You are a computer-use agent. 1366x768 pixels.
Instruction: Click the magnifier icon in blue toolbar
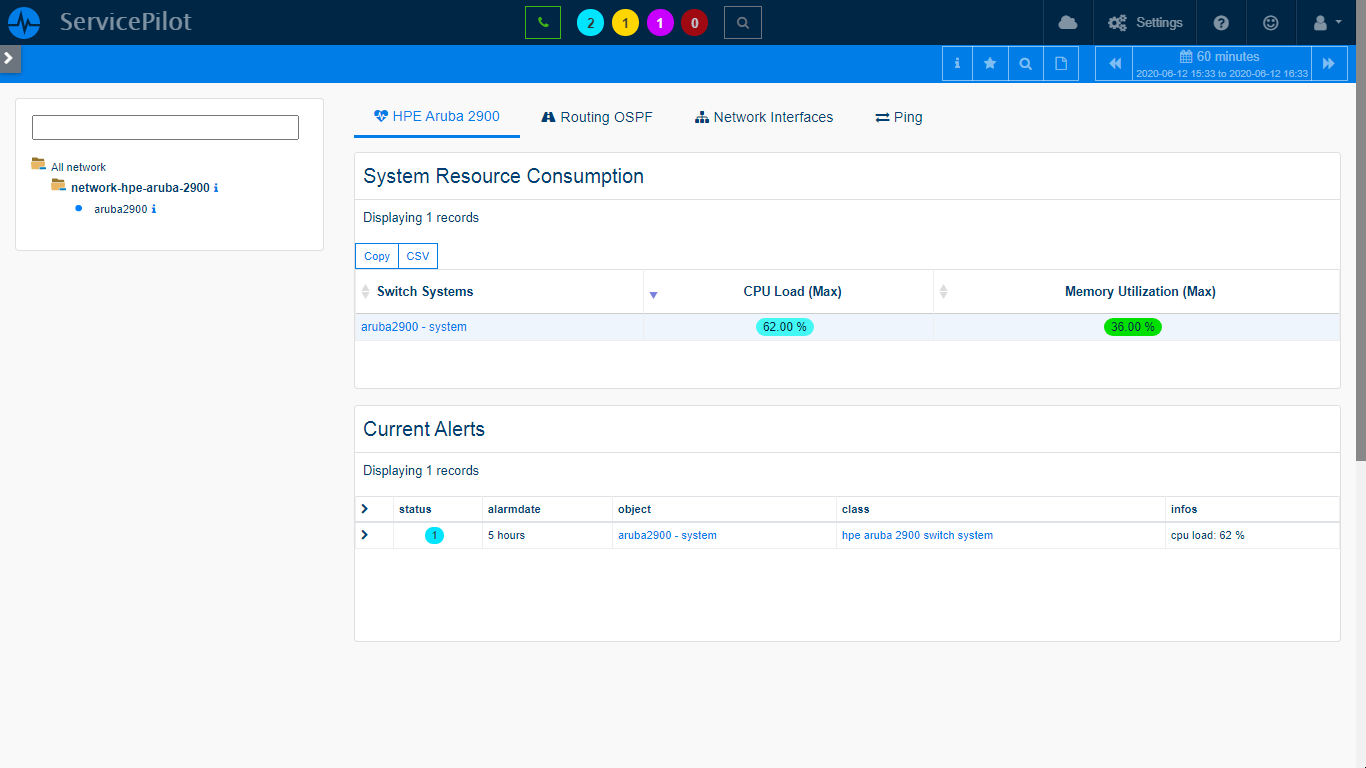click(x=1025, y=64)
